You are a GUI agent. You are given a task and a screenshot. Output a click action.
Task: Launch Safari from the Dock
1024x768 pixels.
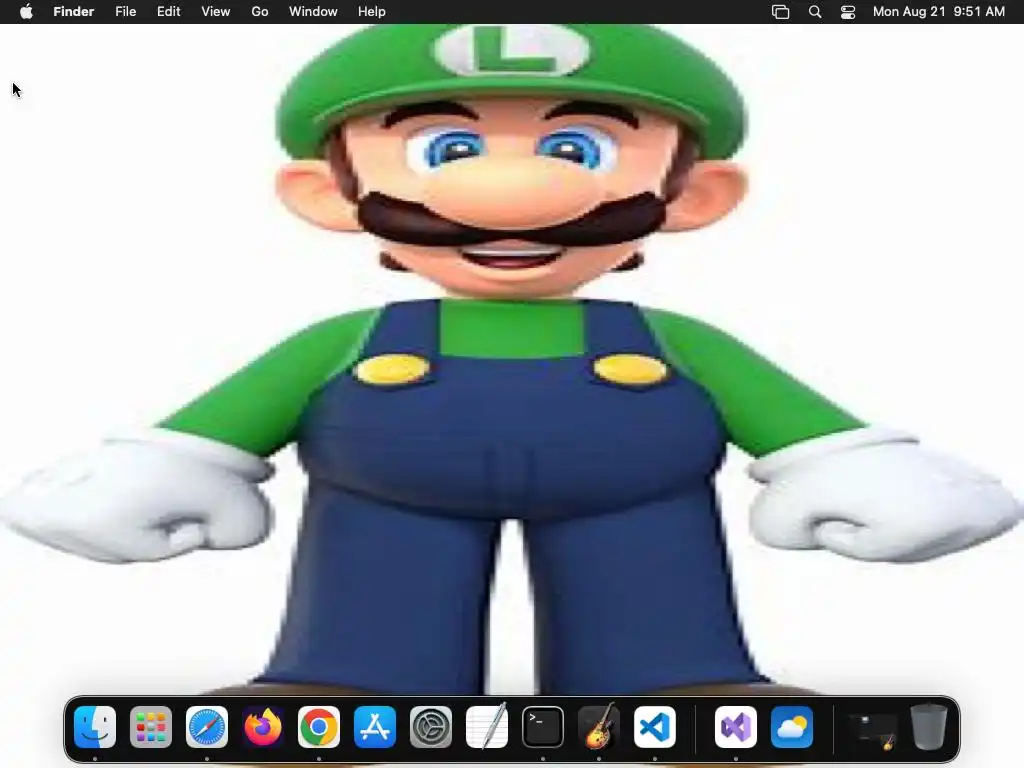click(207, 727)
